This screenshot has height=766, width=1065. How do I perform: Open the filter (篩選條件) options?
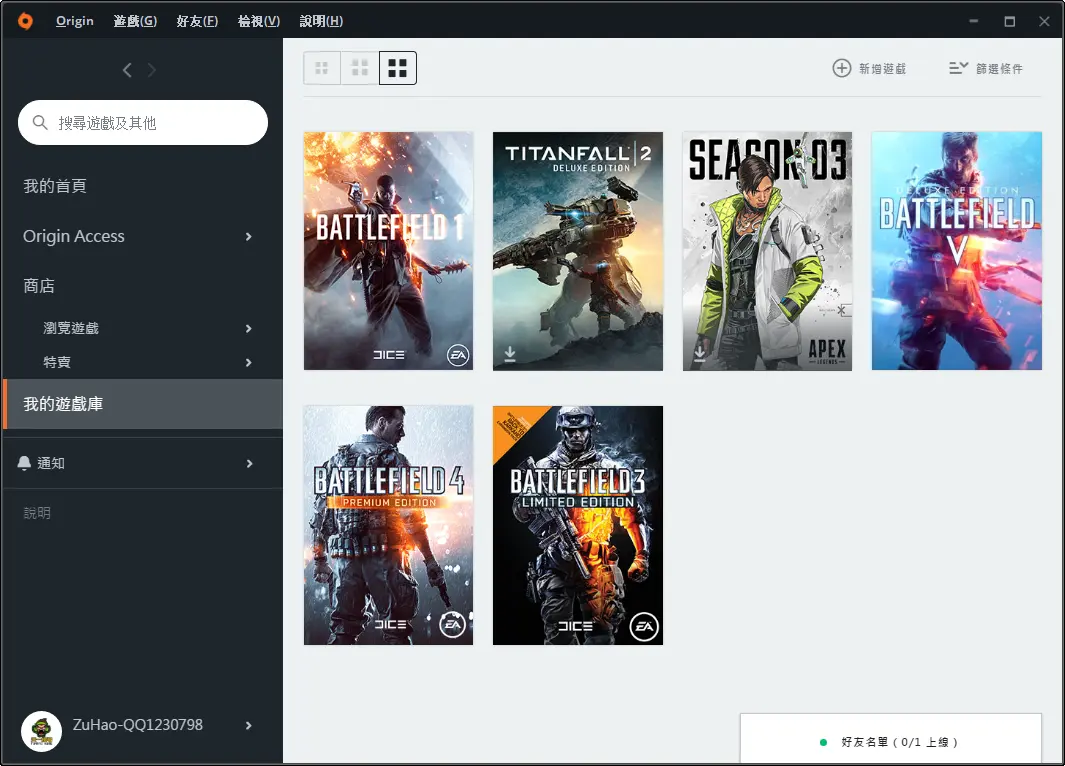click(986, 68)
